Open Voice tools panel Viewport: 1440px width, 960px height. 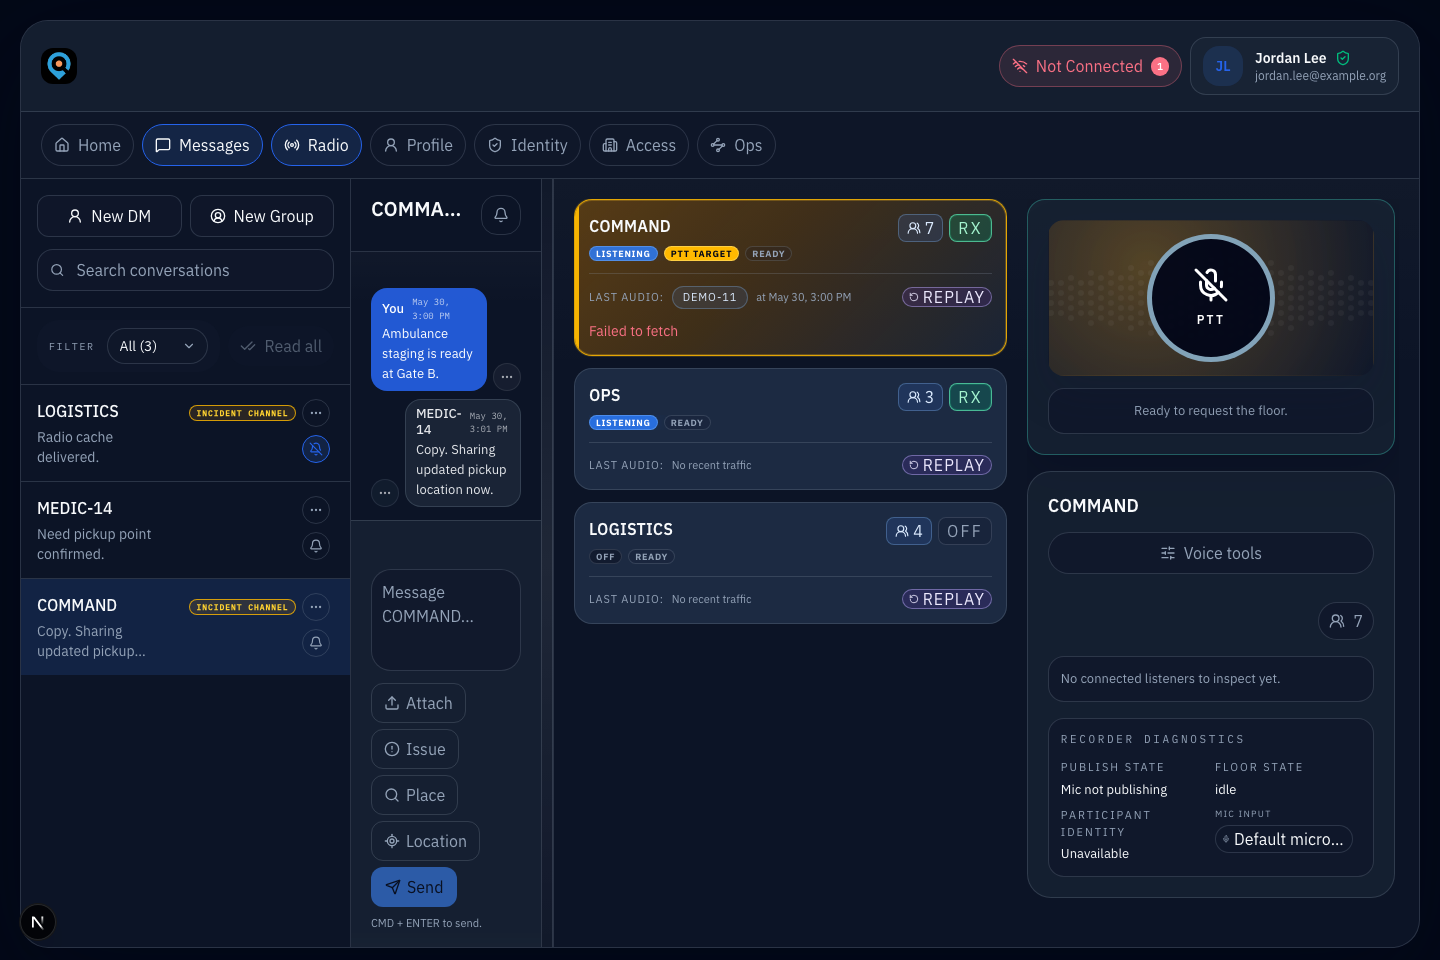[x=1211, y=553]
